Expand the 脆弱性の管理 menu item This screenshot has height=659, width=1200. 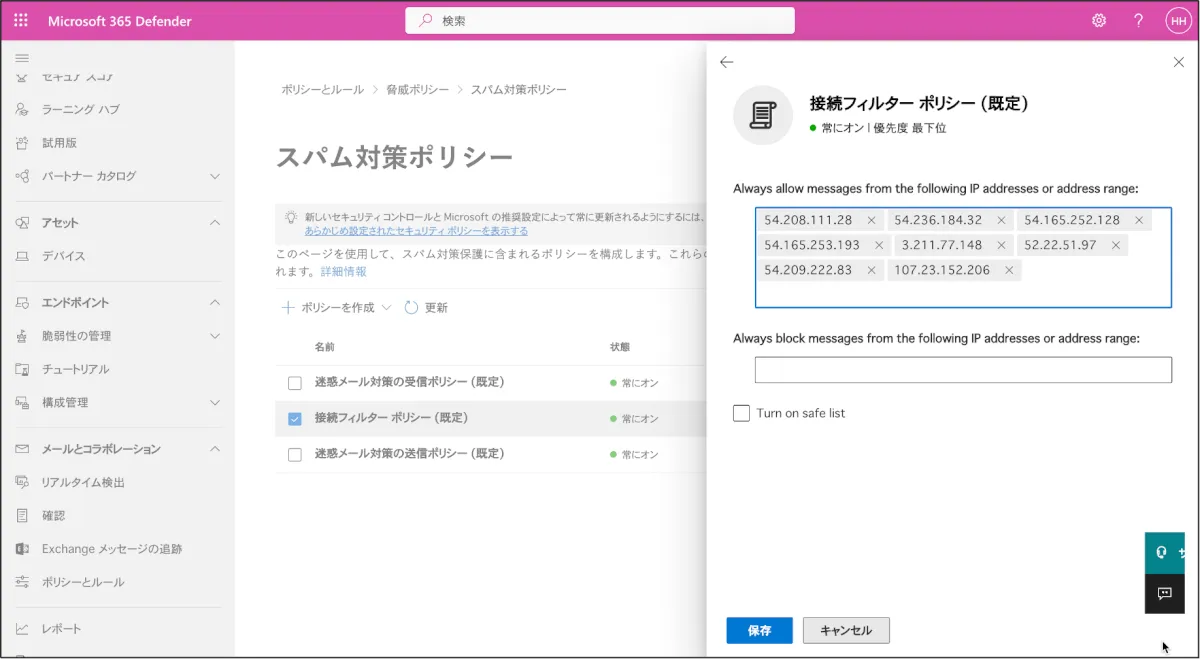pyautogui.click(x=214, y=336)
